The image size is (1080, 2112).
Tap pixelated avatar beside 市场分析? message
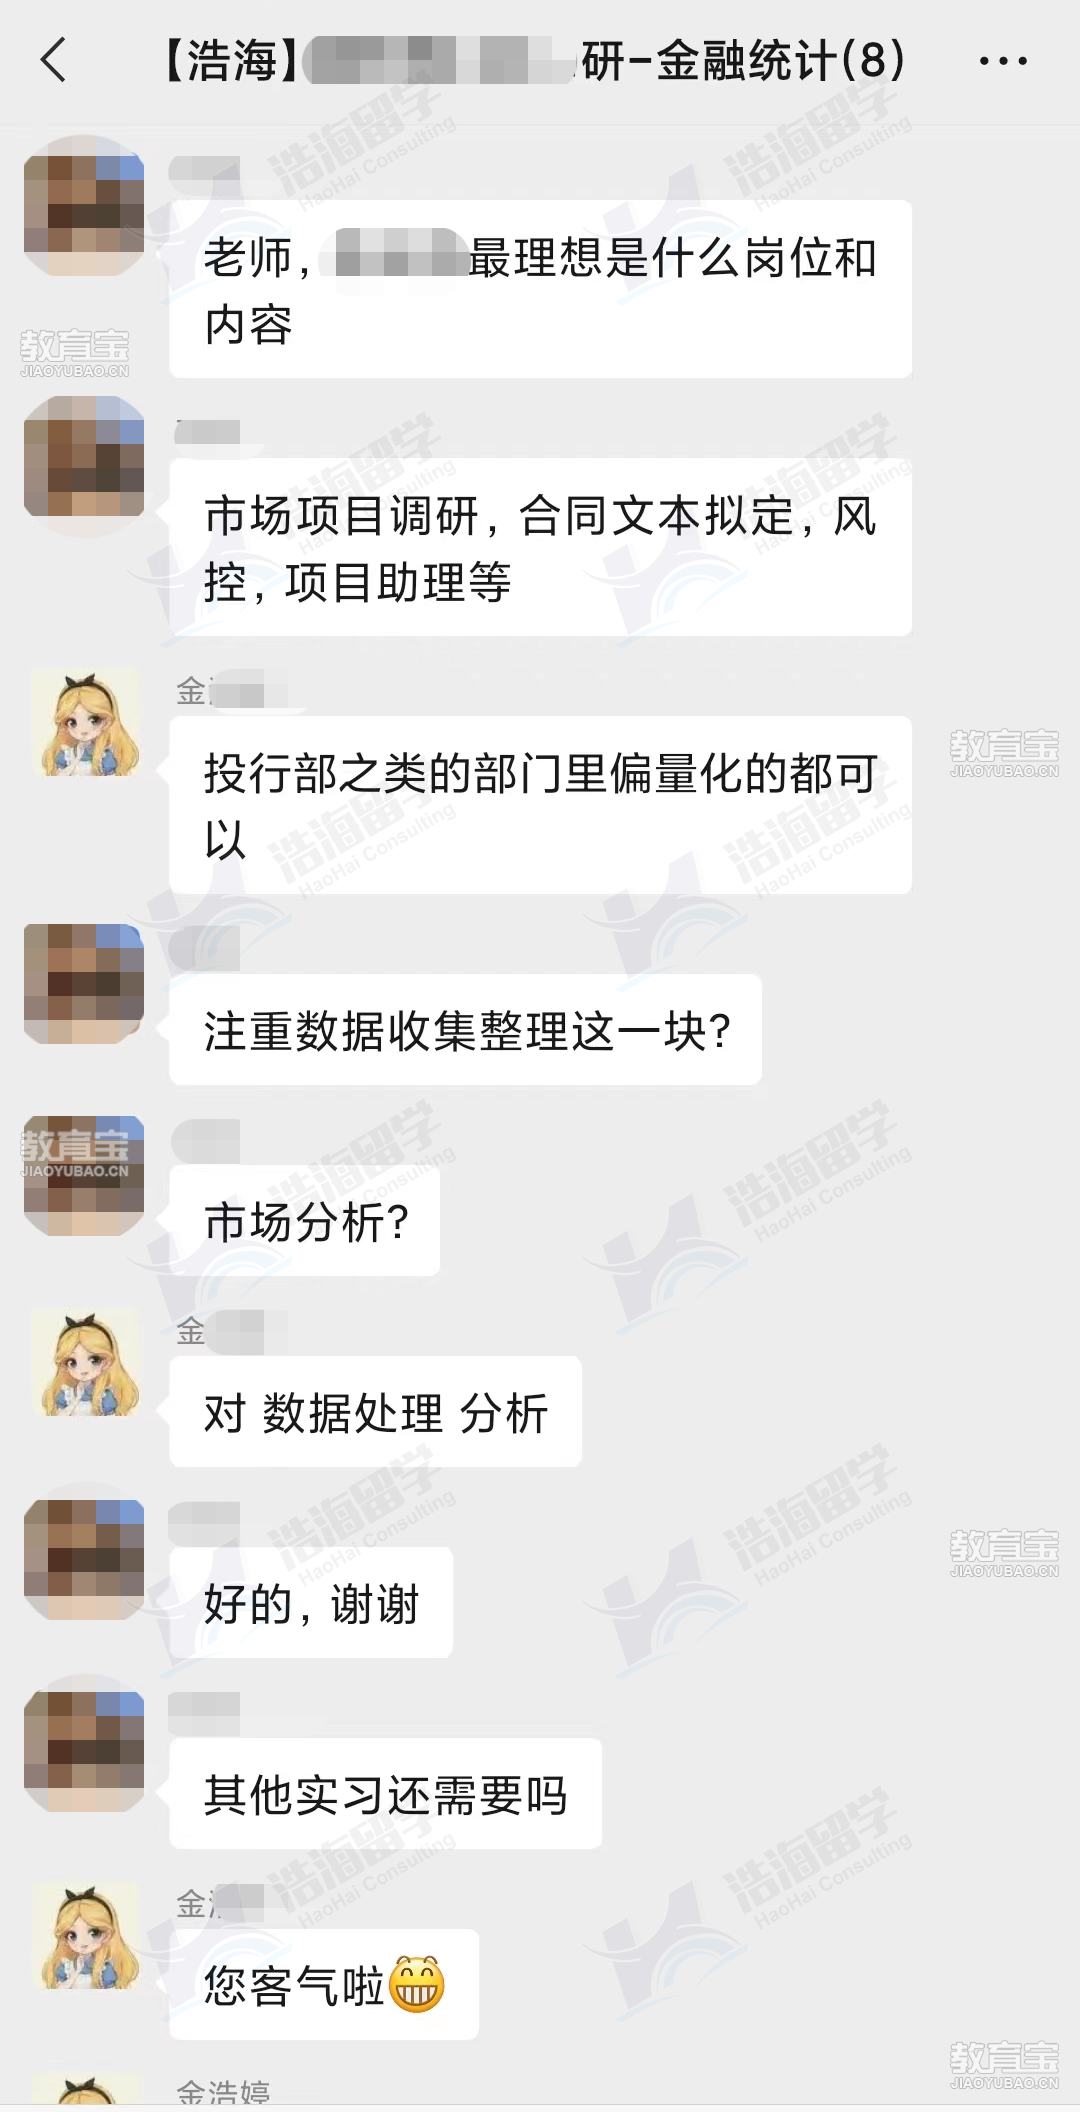pyautogui.click(x=84, y=1176)
